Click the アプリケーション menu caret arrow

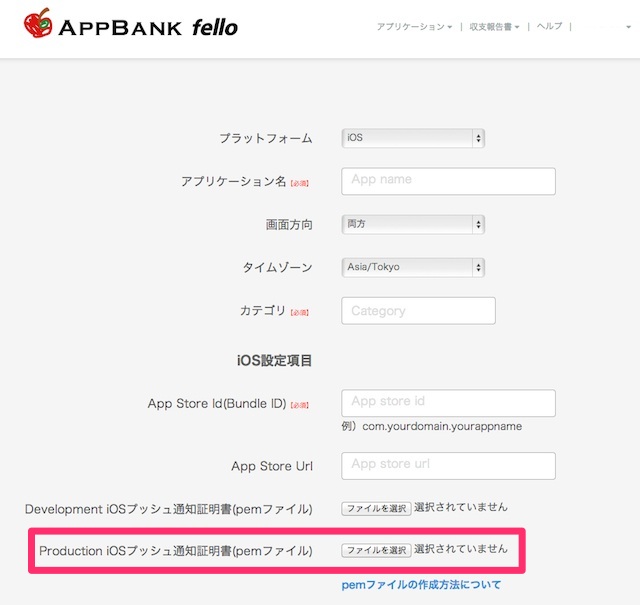450,28
